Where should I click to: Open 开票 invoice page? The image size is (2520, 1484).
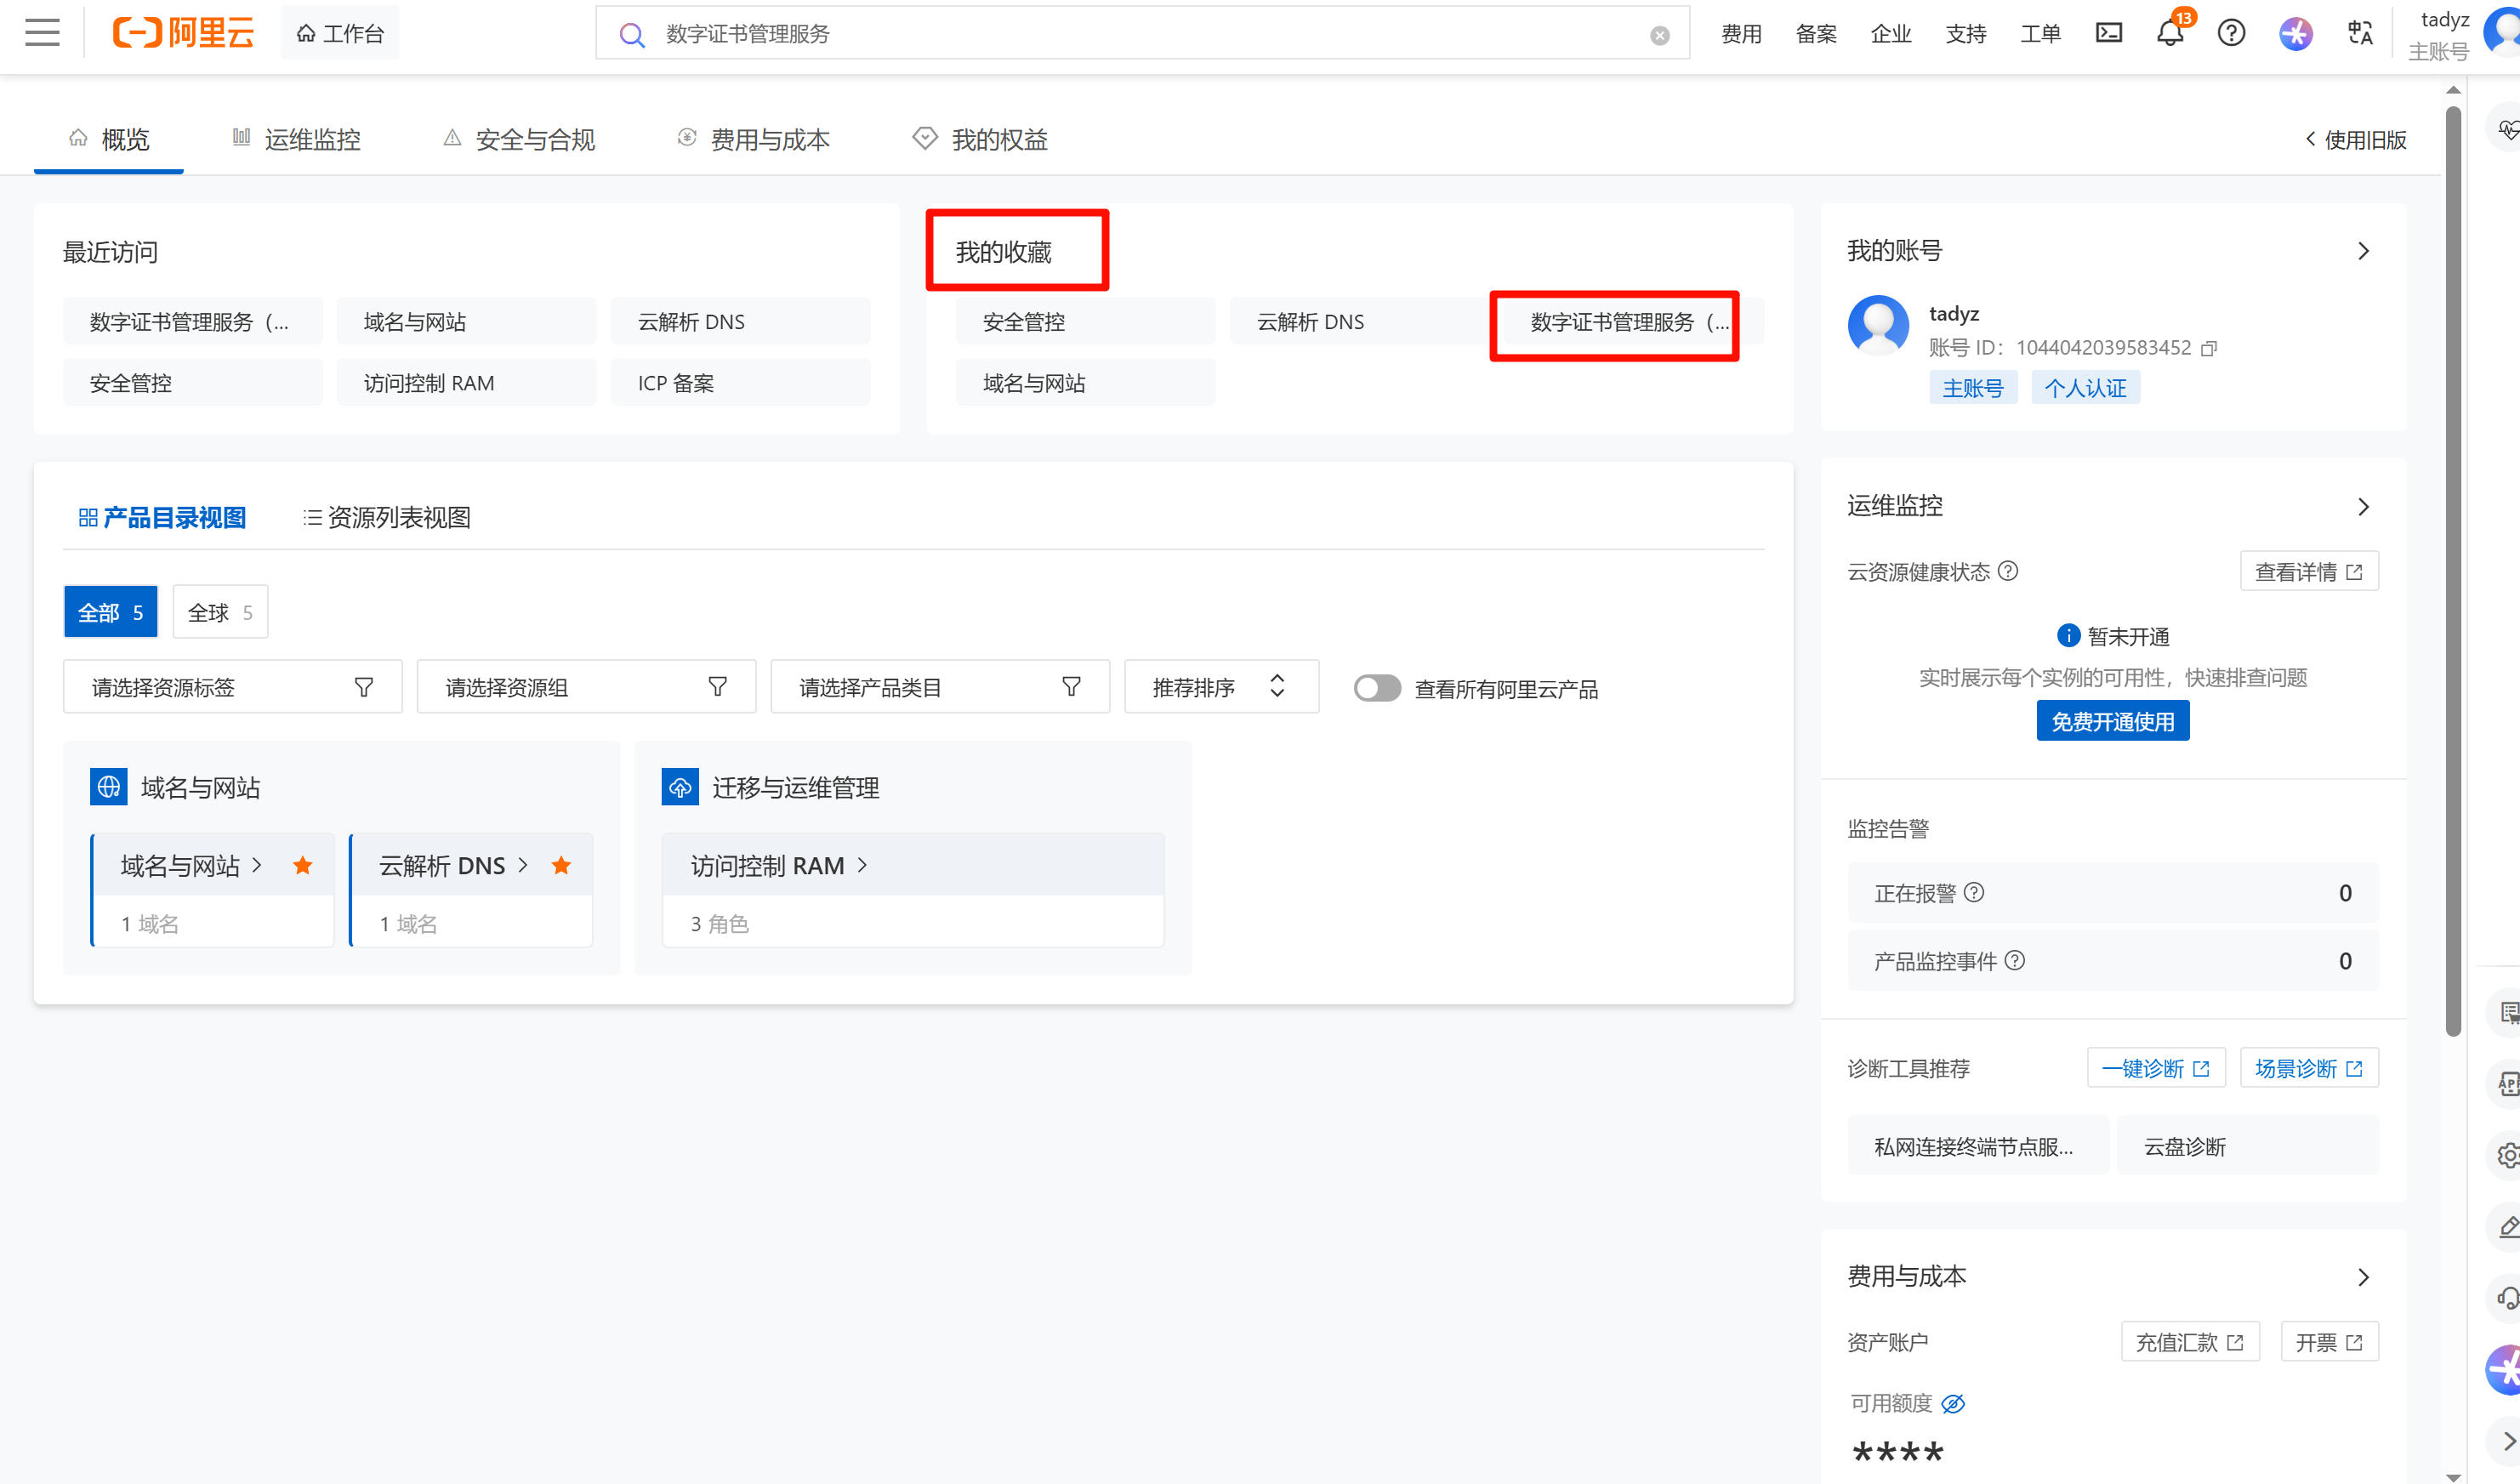(x=2329, y=1342)
